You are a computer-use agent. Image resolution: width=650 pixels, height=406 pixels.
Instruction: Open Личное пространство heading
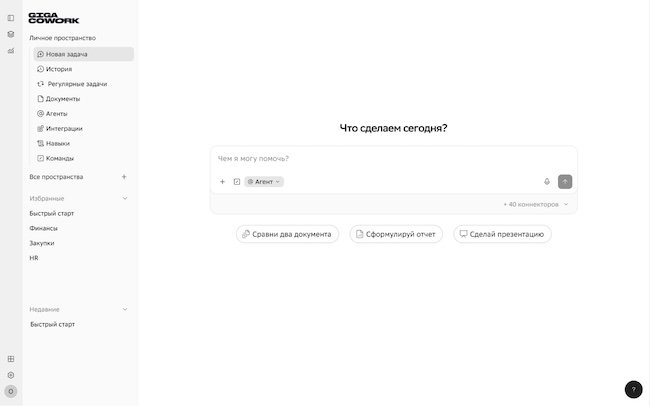62,38
